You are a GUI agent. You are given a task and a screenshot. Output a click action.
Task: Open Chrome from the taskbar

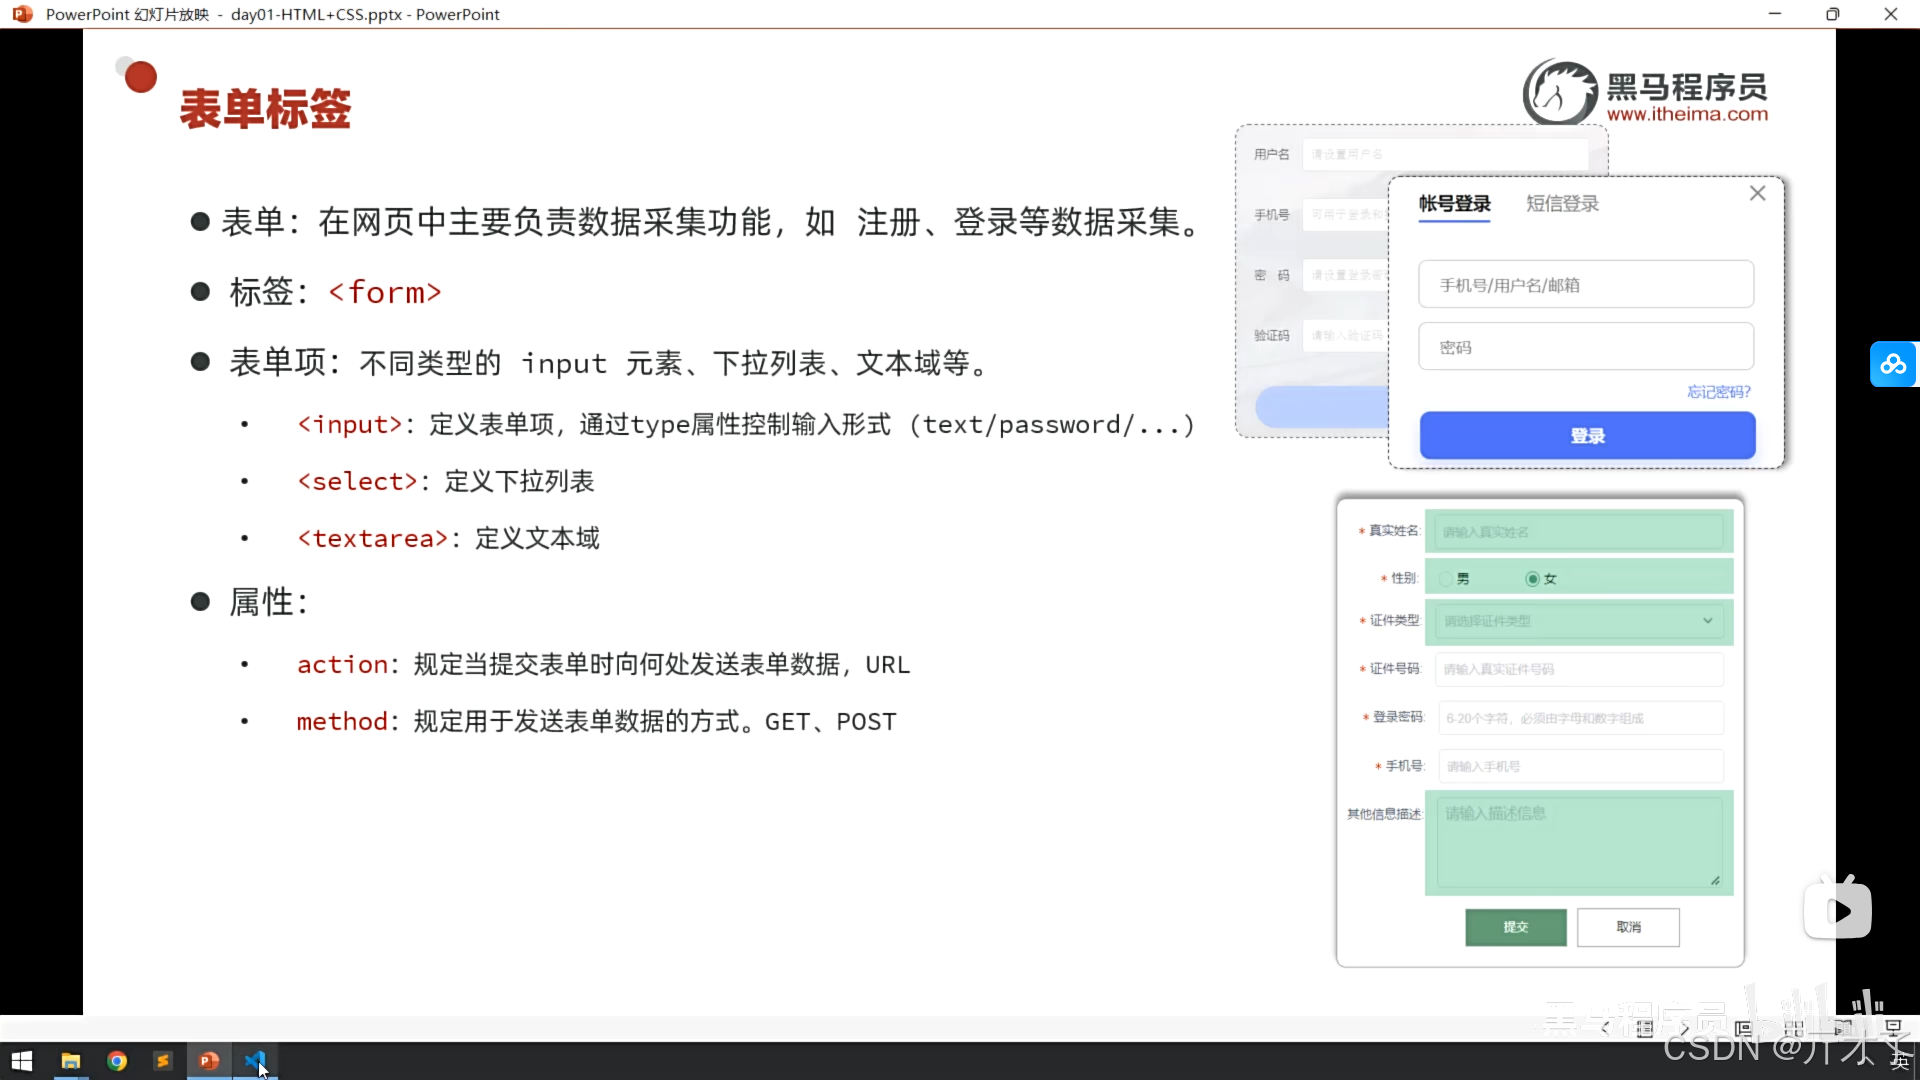tap(117, 1061)
